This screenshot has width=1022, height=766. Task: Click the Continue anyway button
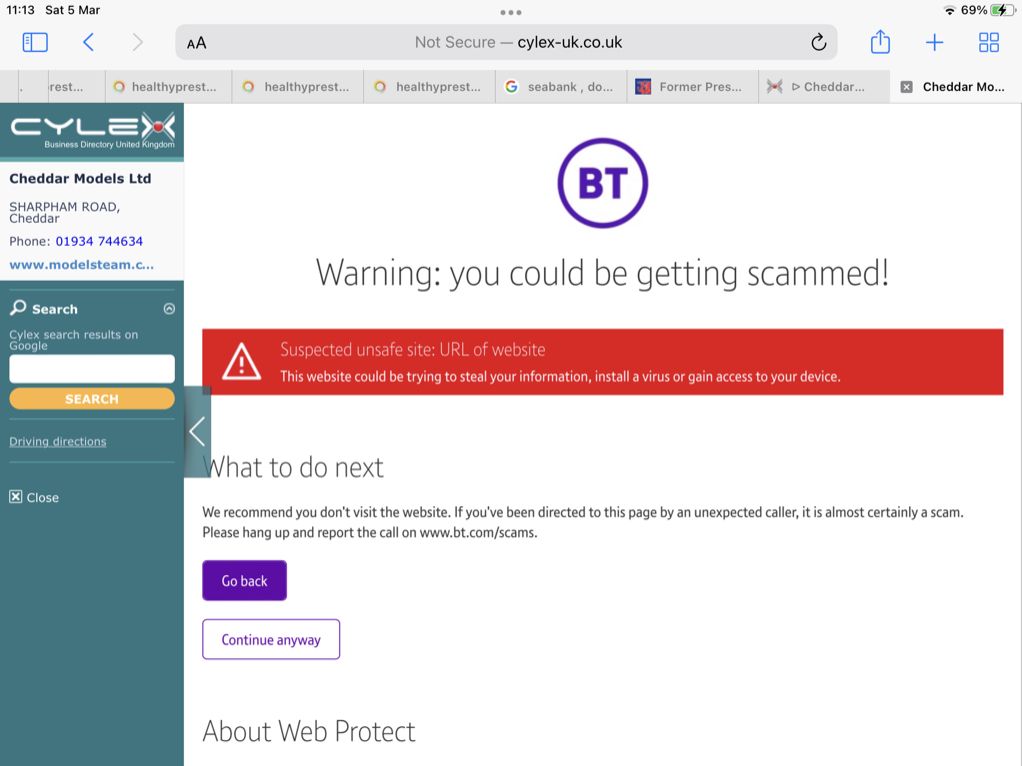pyautogui.click(x=271, y=640)
